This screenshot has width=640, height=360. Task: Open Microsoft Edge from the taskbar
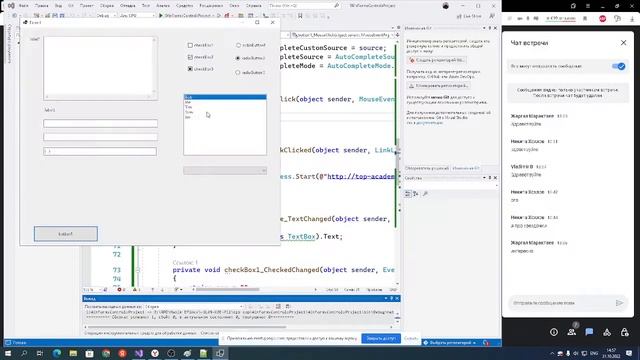coord(57,353)
